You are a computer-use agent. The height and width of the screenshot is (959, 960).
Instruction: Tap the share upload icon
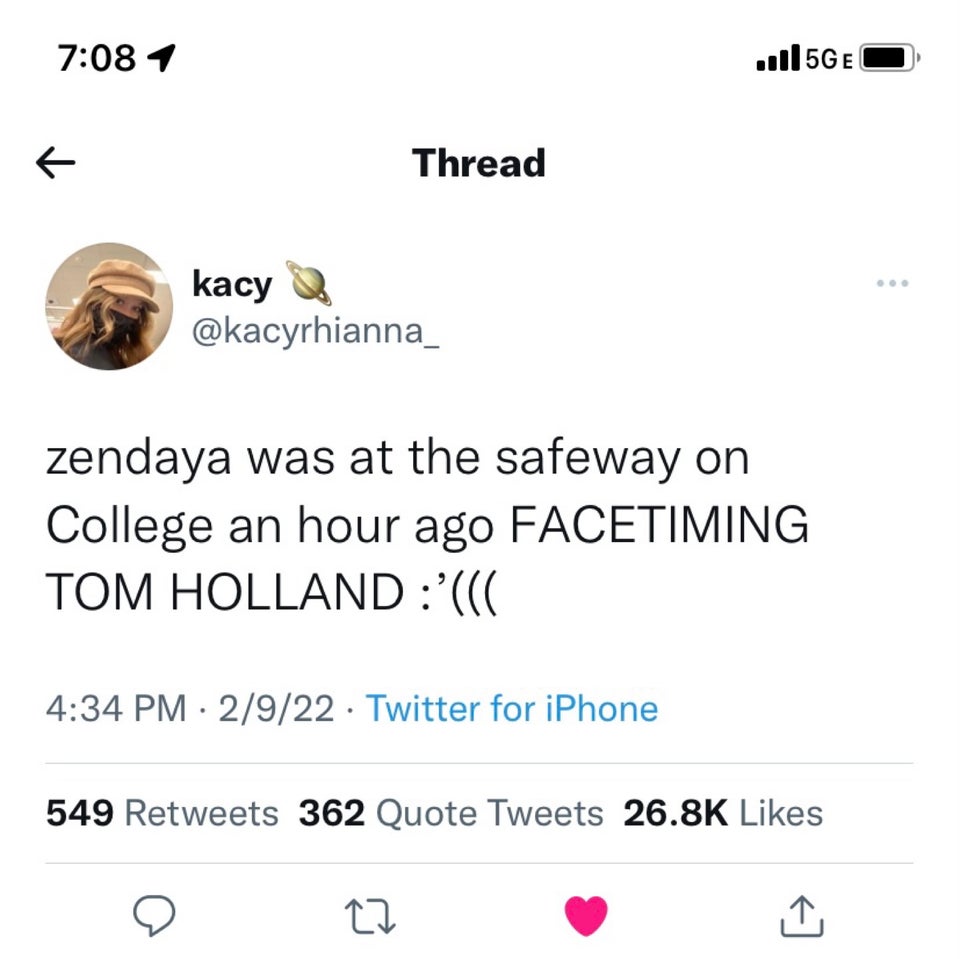click(x=801, y=916)
